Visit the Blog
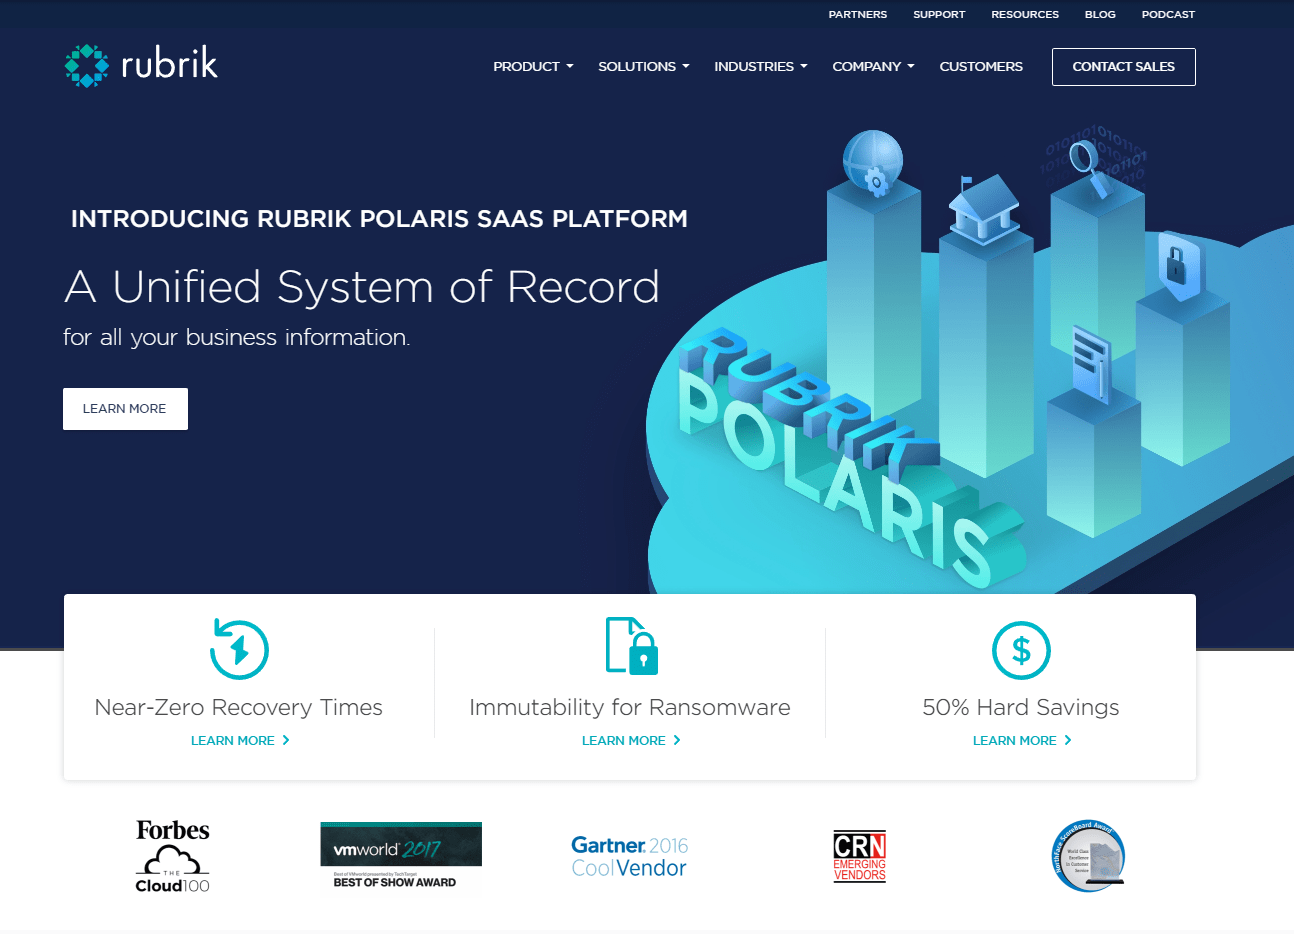 (1100, 15)
